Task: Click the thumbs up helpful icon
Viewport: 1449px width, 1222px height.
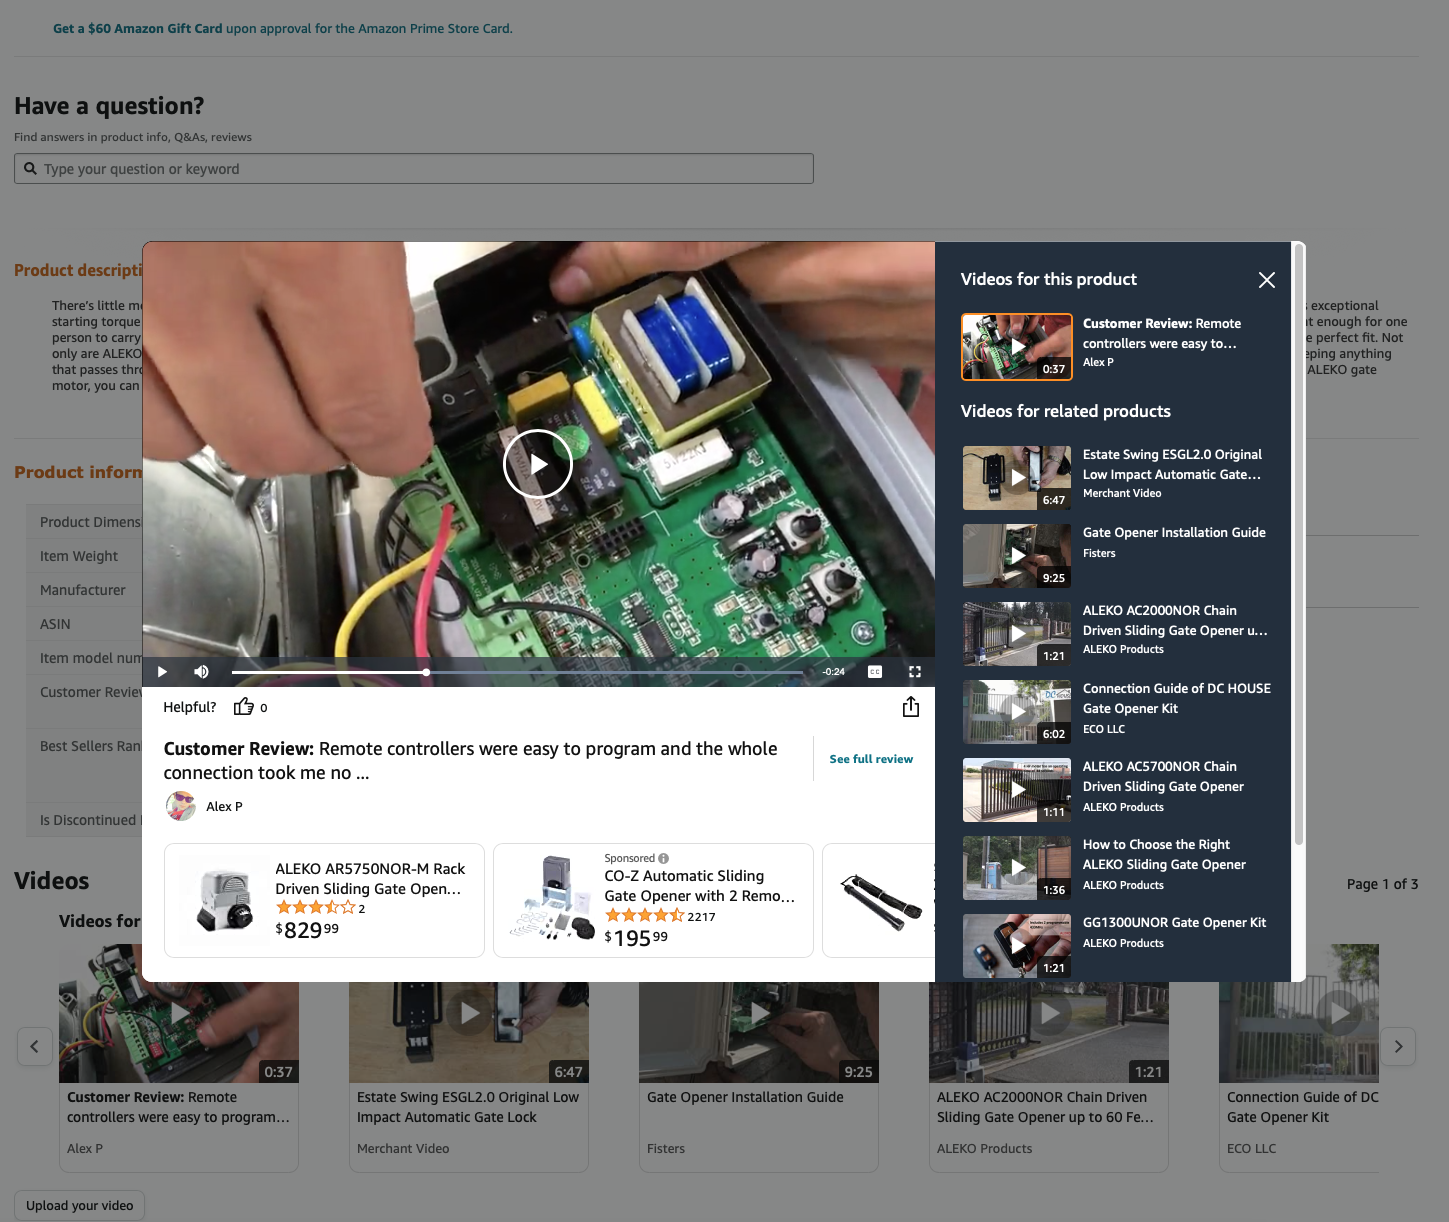Action: pos(243,707)
